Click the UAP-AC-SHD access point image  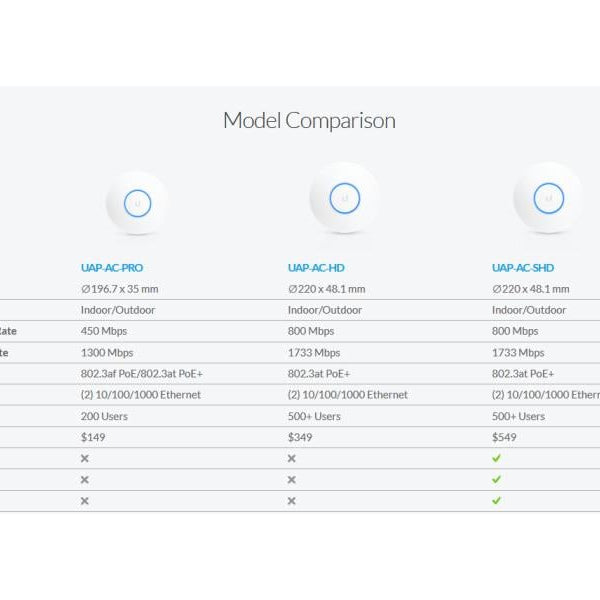point(548,198)
